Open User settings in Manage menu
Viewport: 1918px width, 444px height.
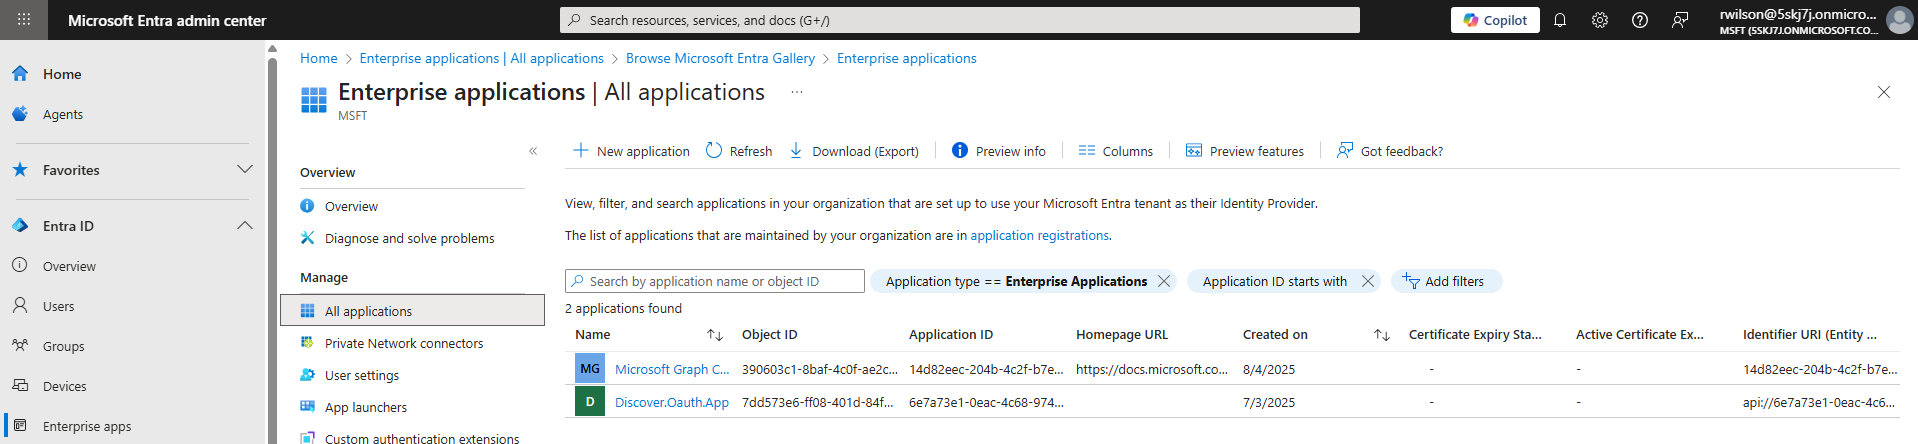(x=361, y=375)
